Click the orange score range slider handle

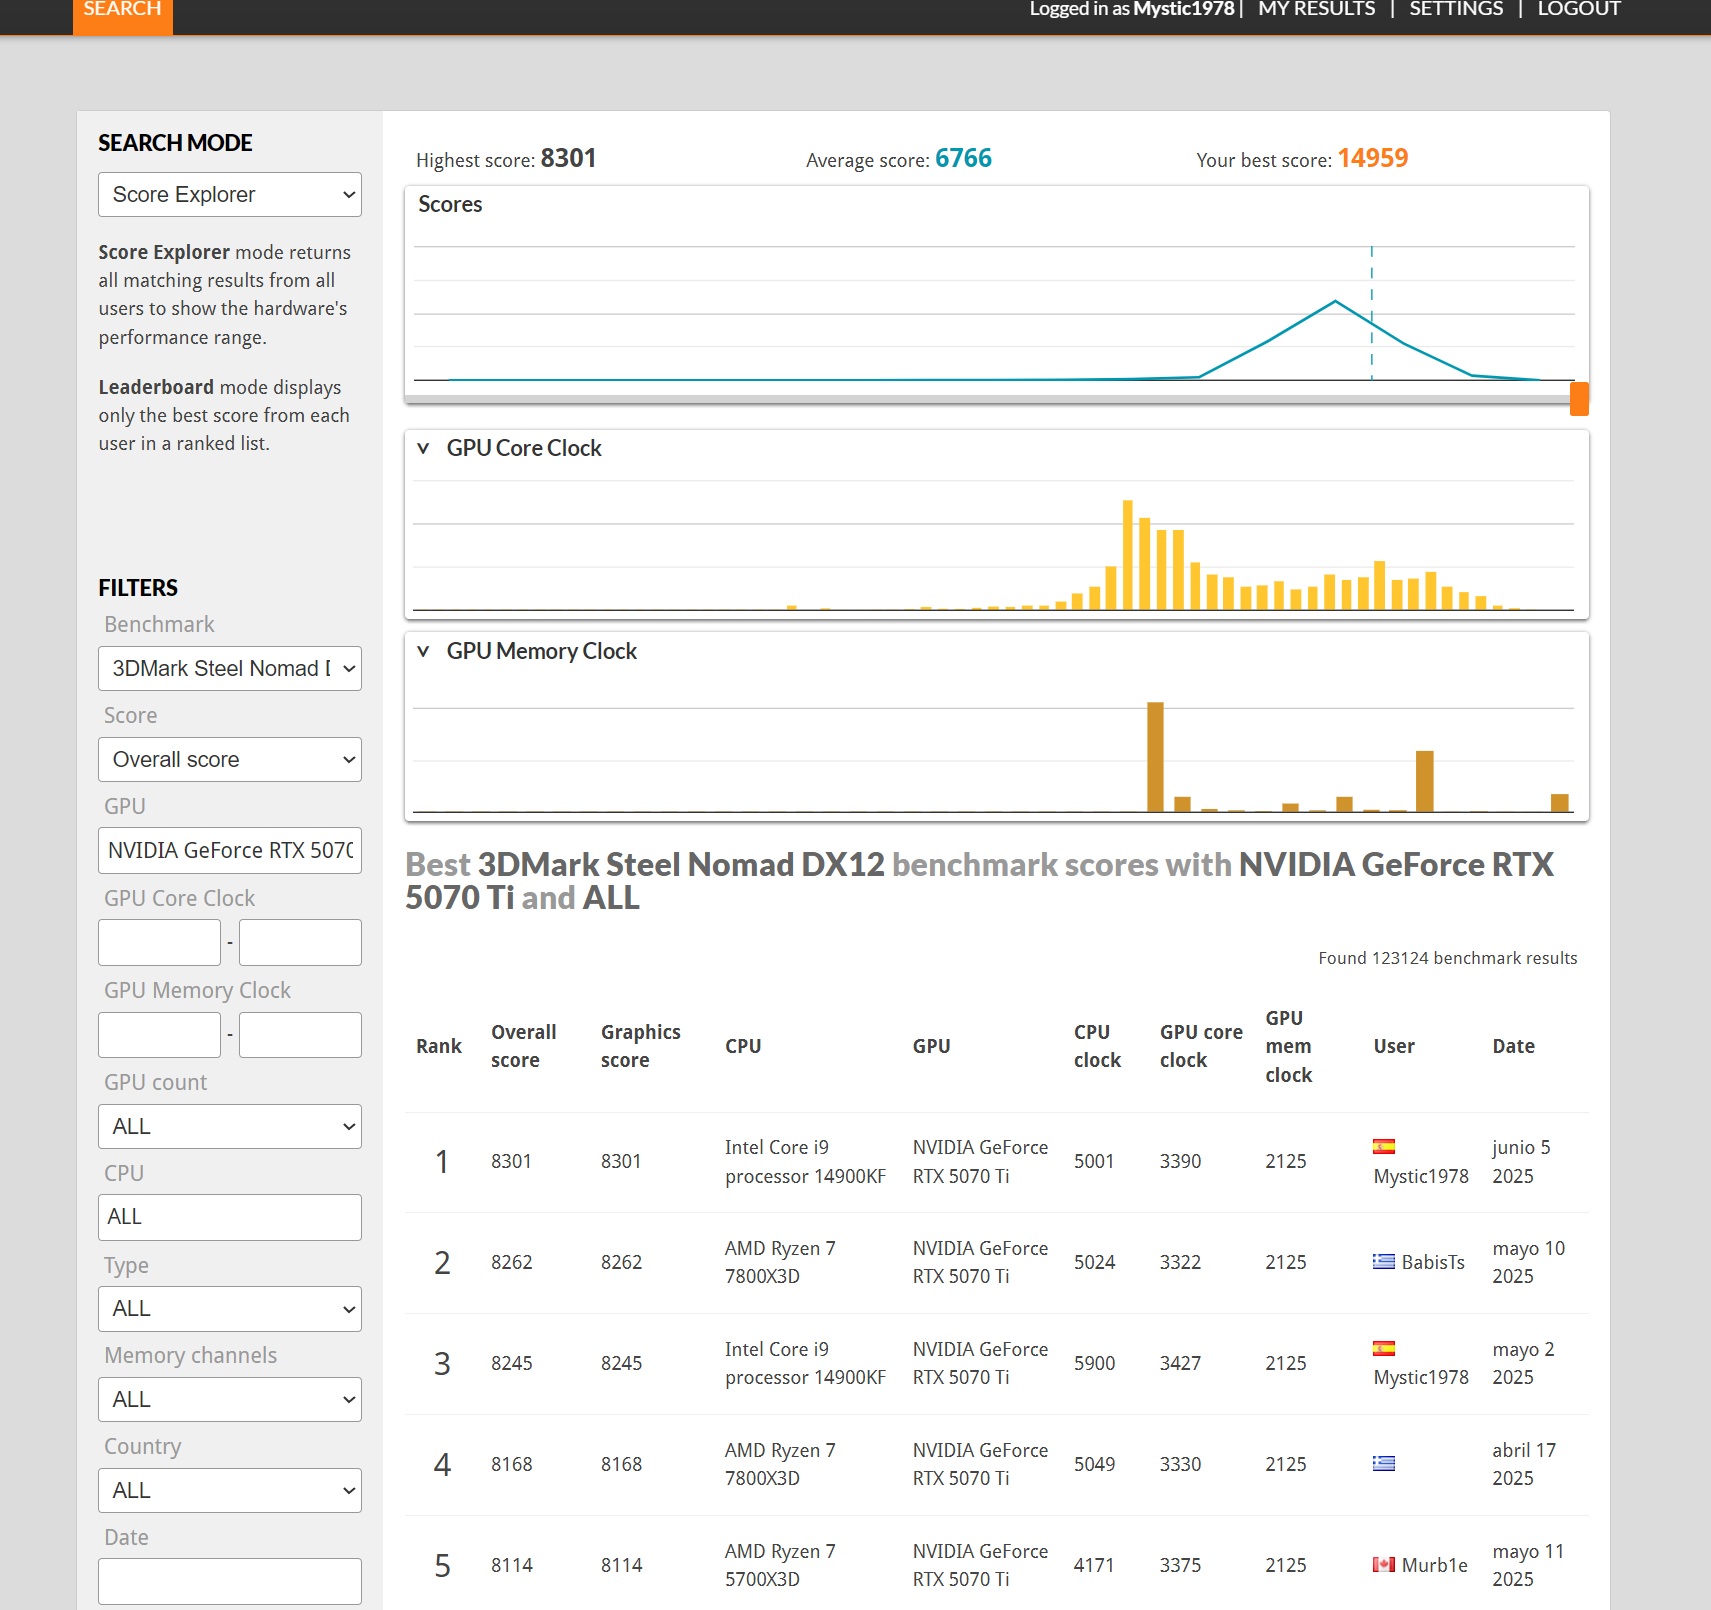pyautogui.click(x=1579, y=398)
